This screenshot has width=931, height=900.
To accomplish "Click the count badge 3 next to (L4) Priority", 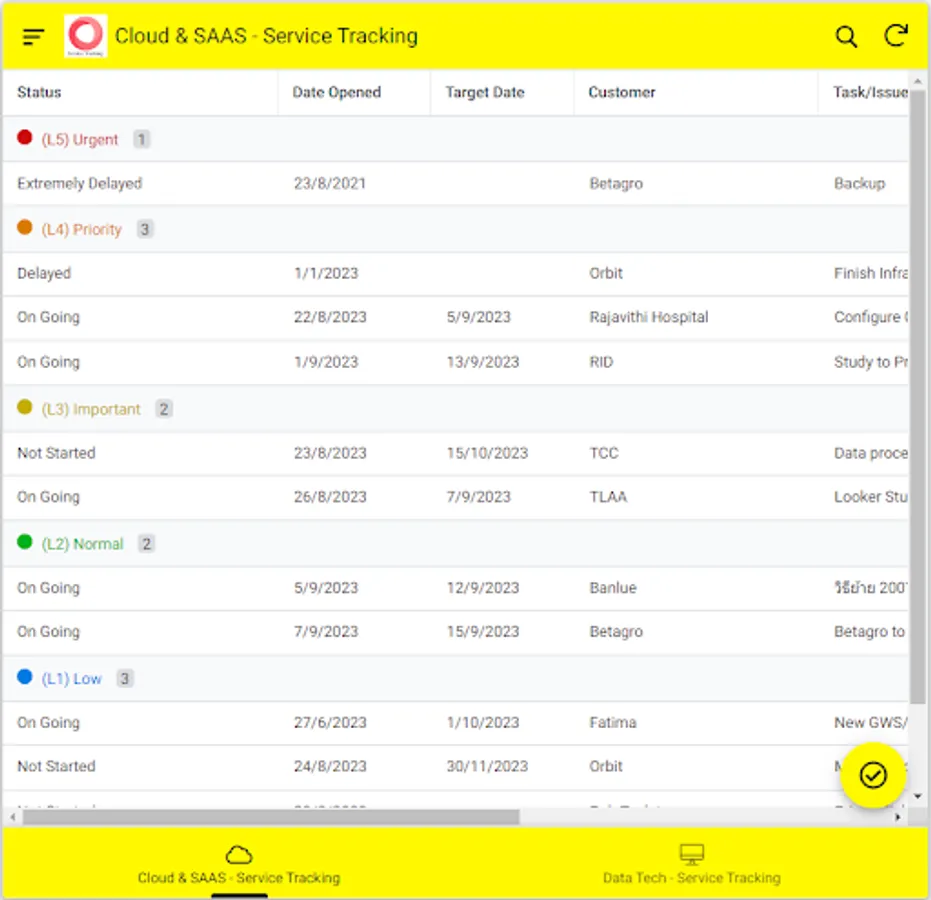I will click(x=145, y=229).
